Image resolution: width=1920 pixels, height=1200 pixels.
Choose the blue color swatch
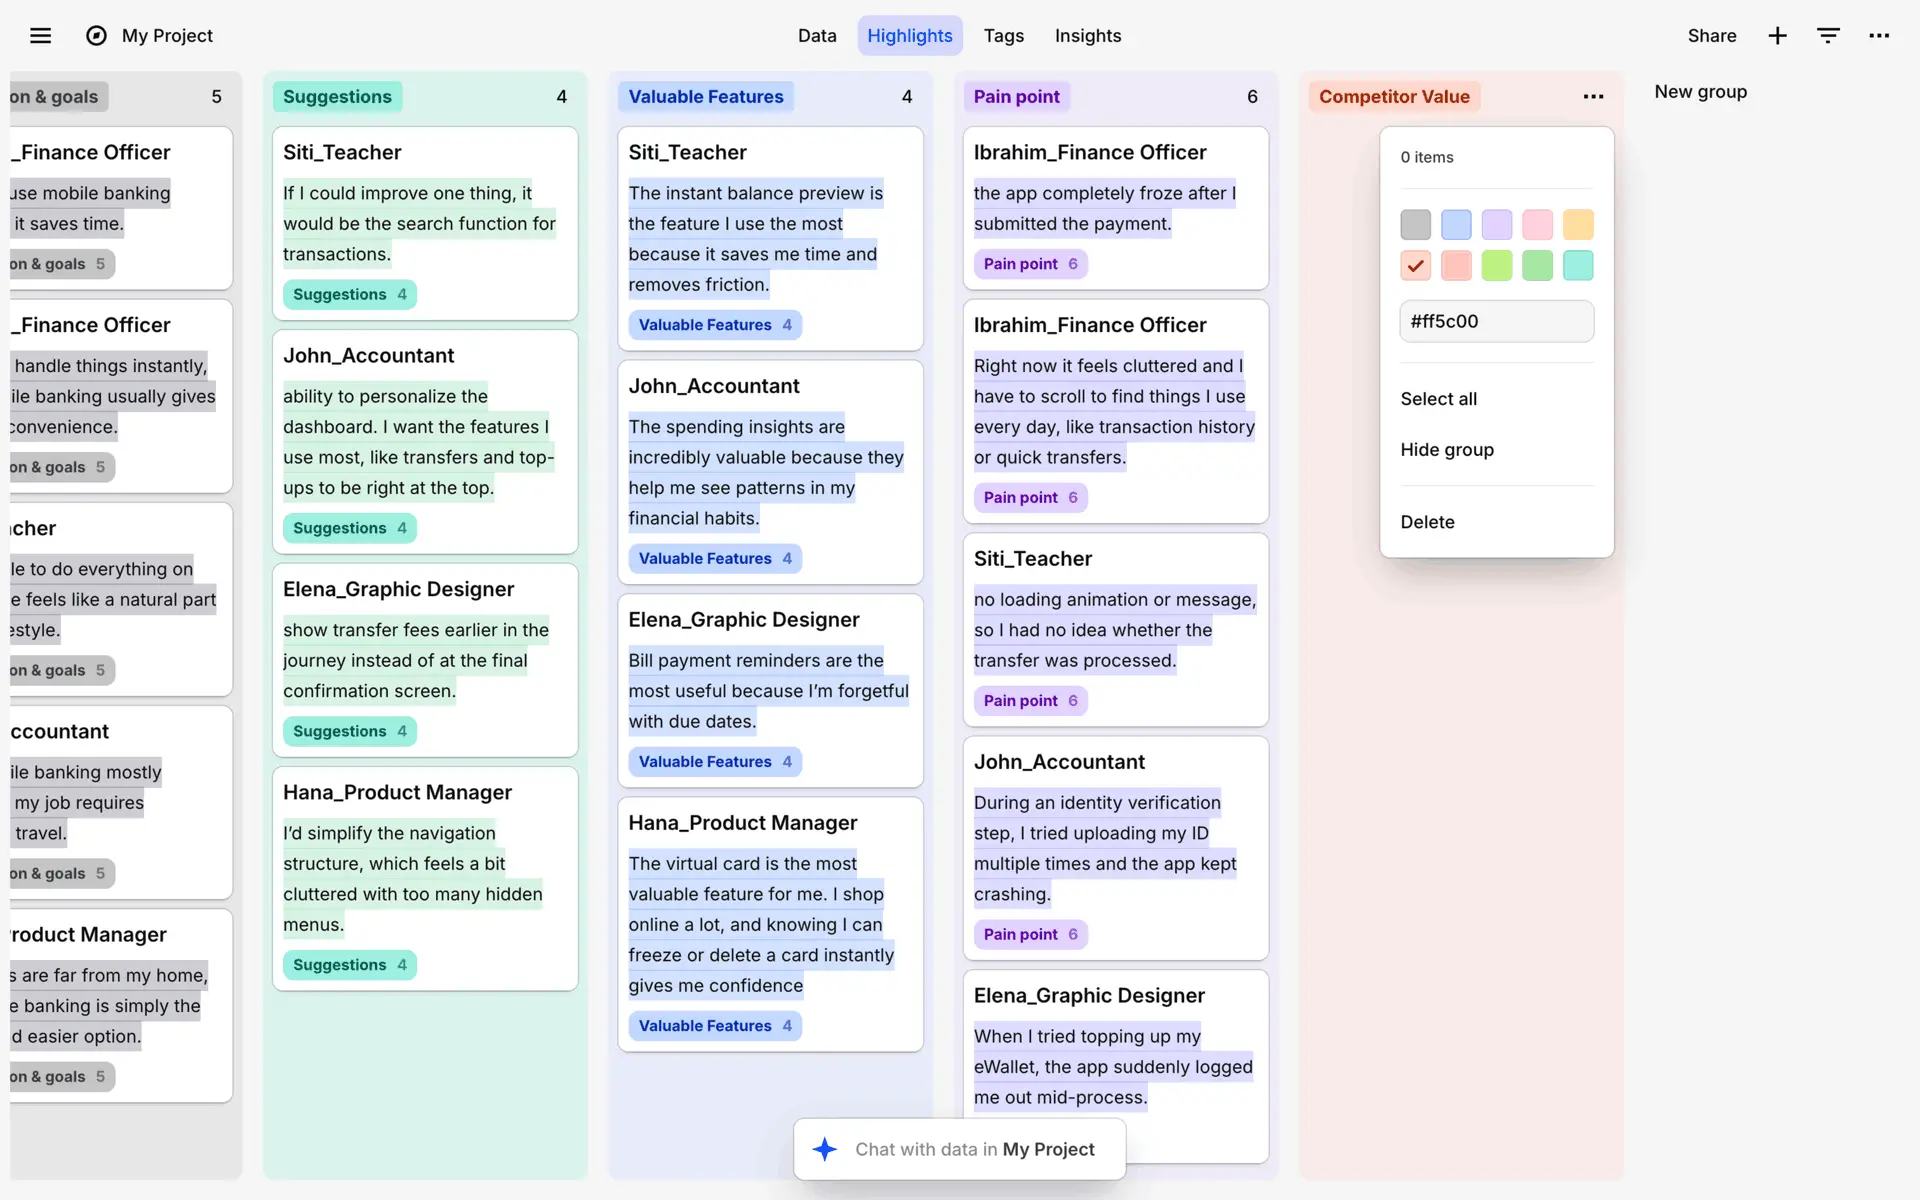click(1456, 224)
